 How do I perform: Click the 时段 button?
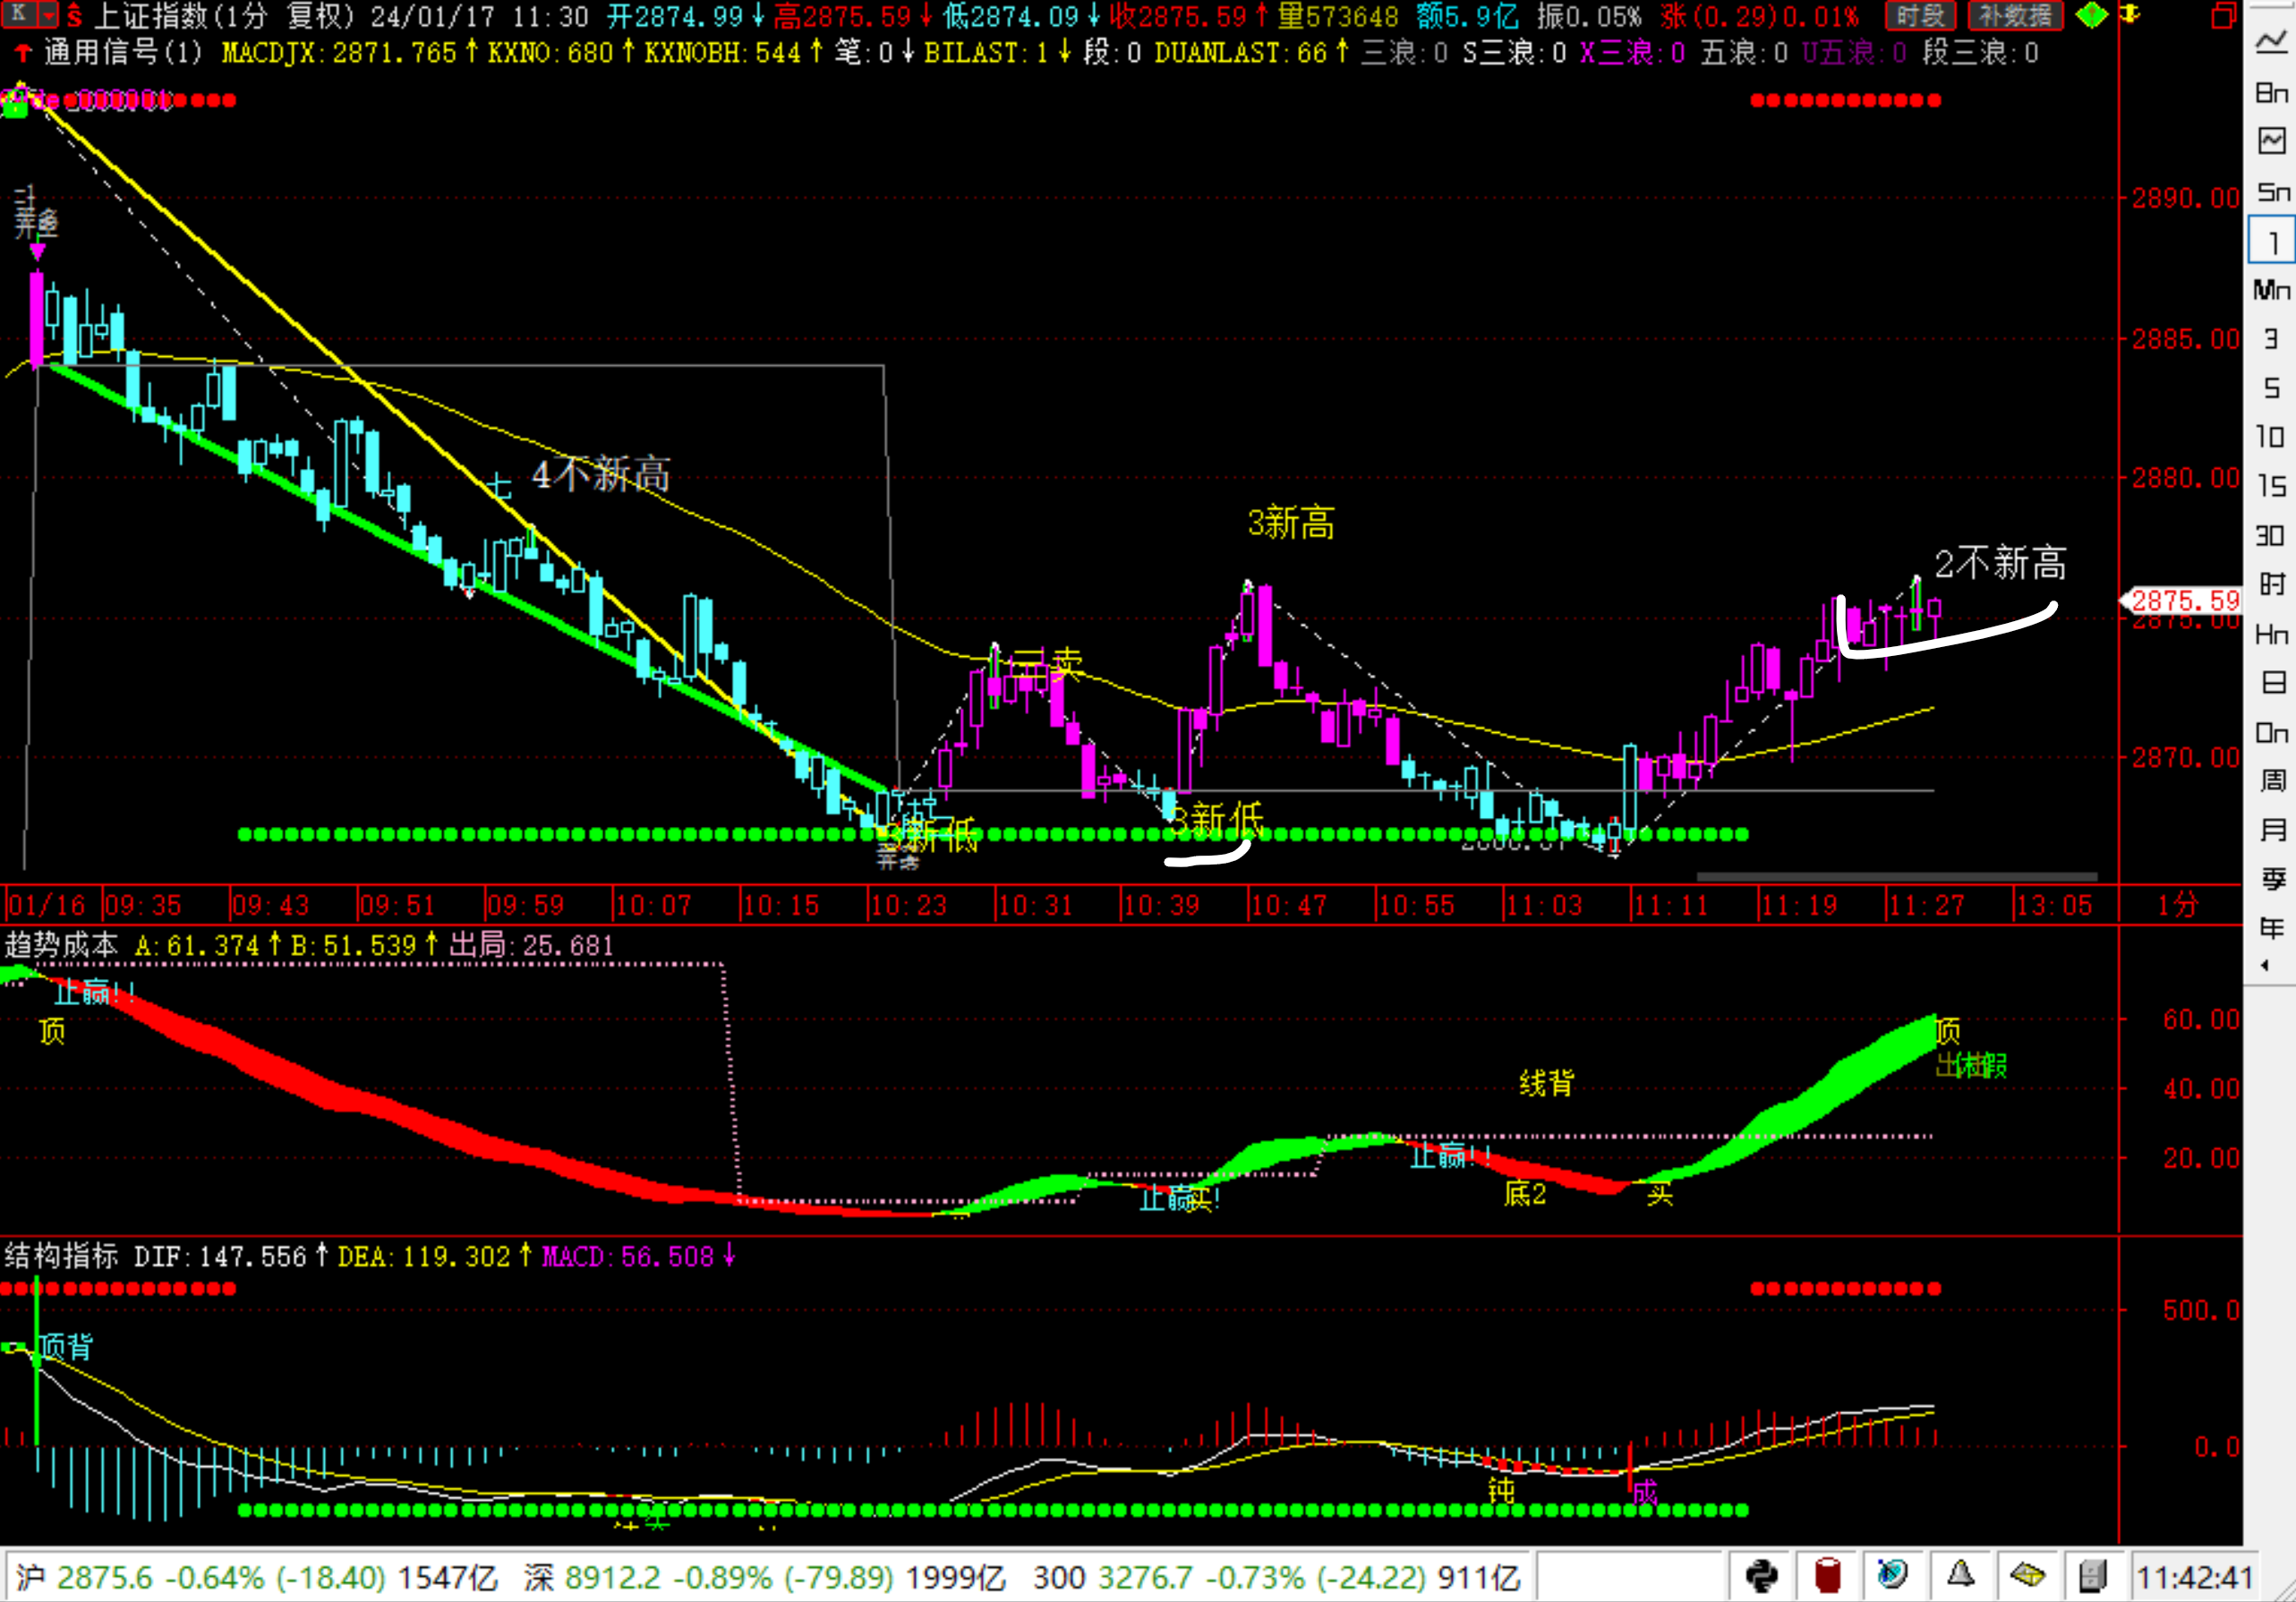coord(1920,16)
